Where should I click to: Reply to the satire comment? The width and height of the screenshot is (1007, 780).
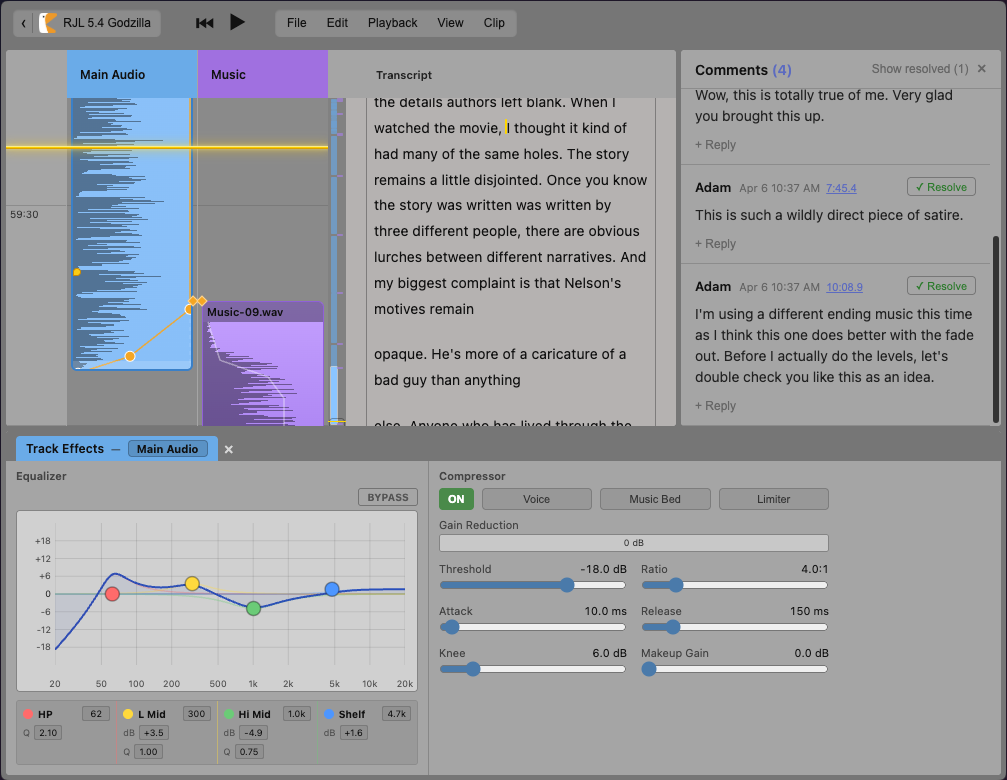(715, 244)
